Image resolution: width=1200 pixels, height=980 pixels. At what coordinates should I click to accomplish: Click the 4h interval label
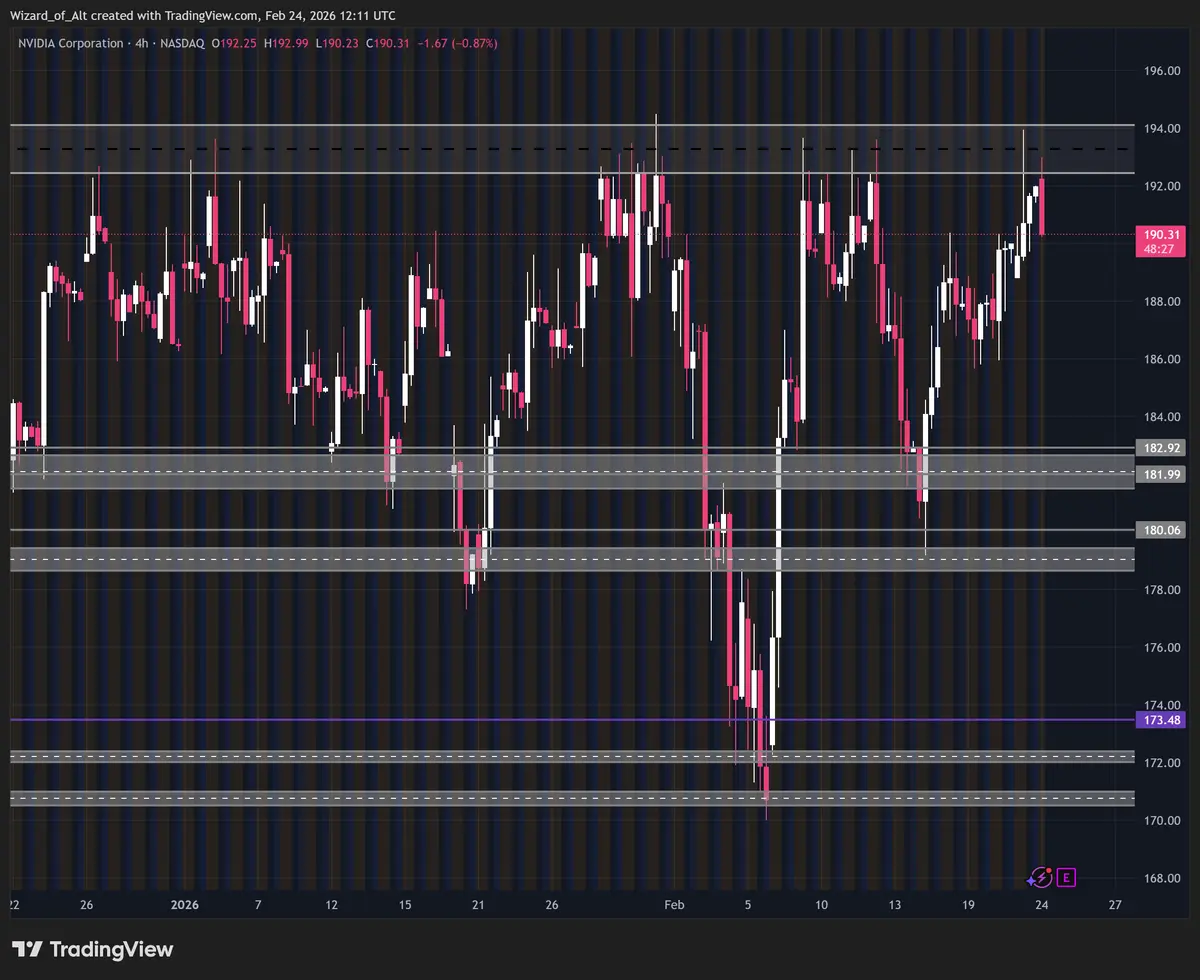tap(141, 43)
